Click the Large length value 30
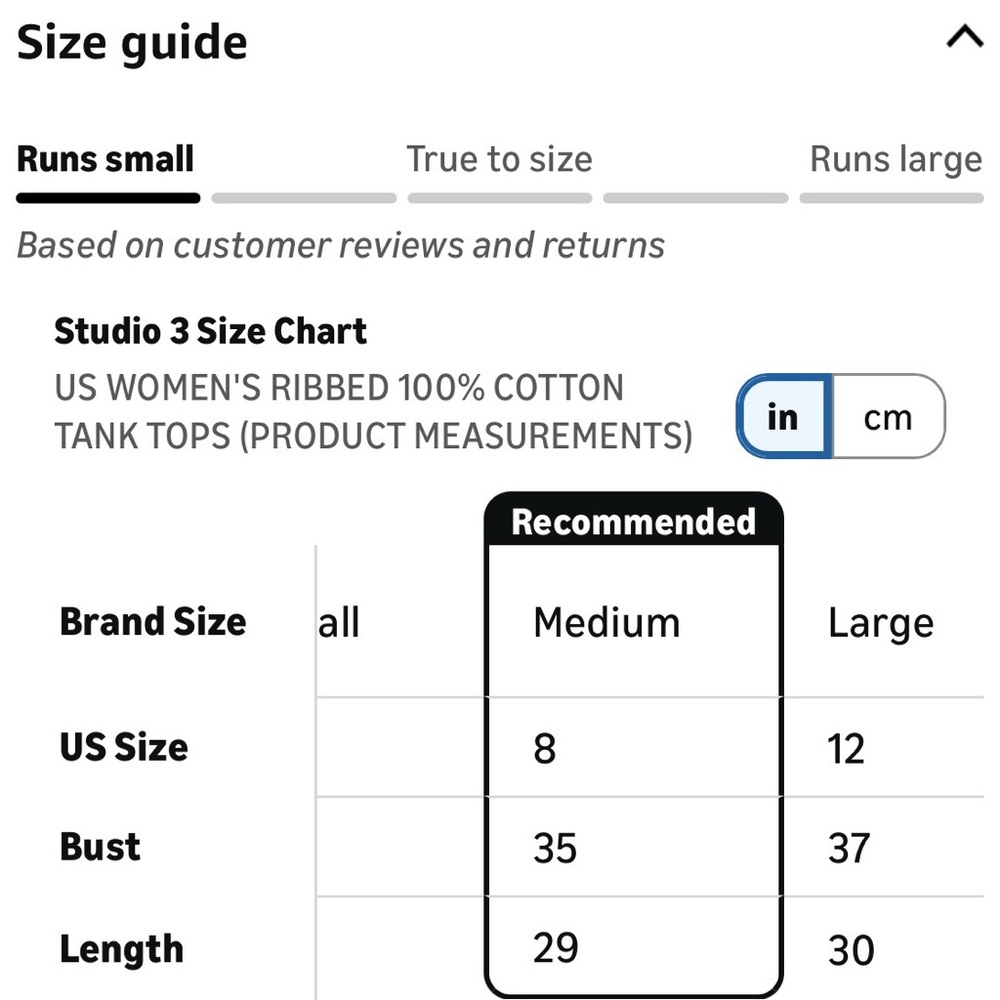The image size is (1000, 1000). (851, 949)
